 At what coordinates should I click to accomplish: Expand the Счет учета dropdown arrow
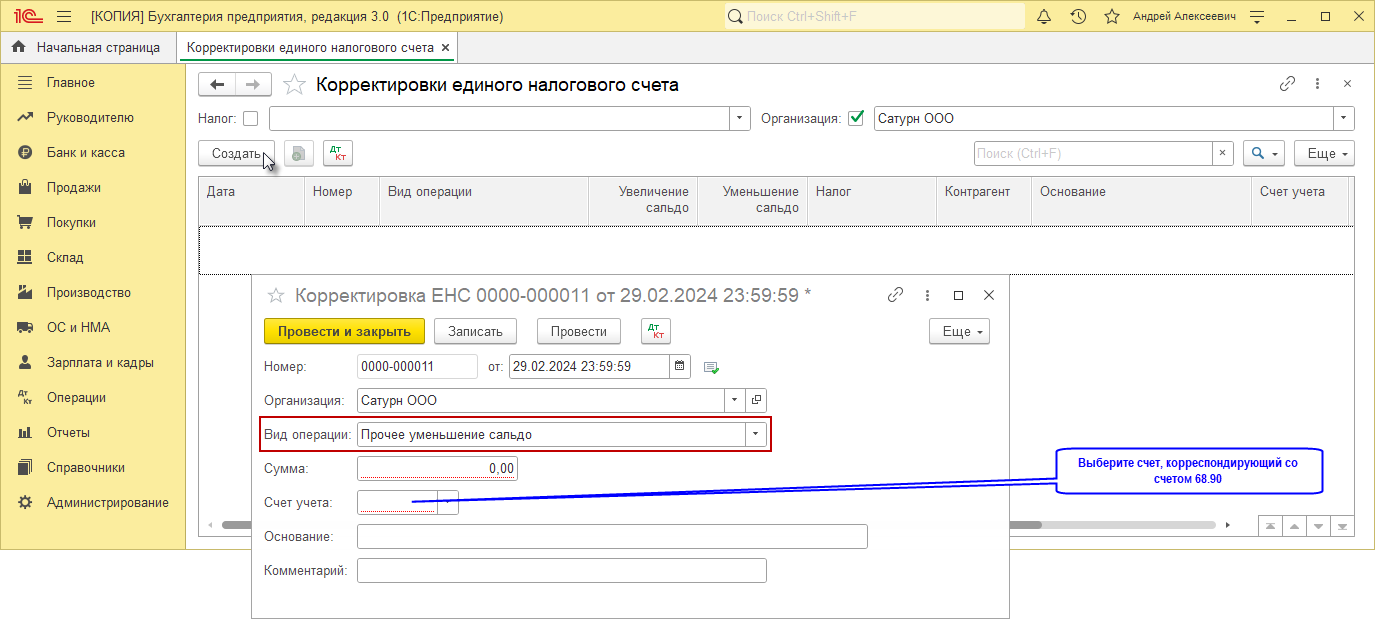coord(448,502)
